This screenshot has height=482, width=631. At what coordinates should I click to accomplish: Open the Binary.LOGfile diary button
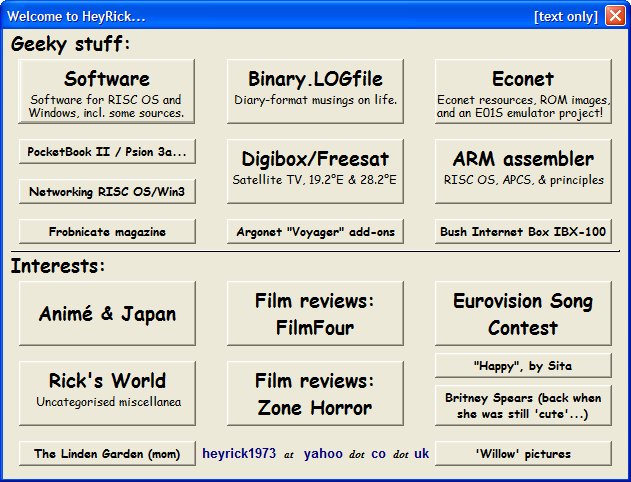315,91
